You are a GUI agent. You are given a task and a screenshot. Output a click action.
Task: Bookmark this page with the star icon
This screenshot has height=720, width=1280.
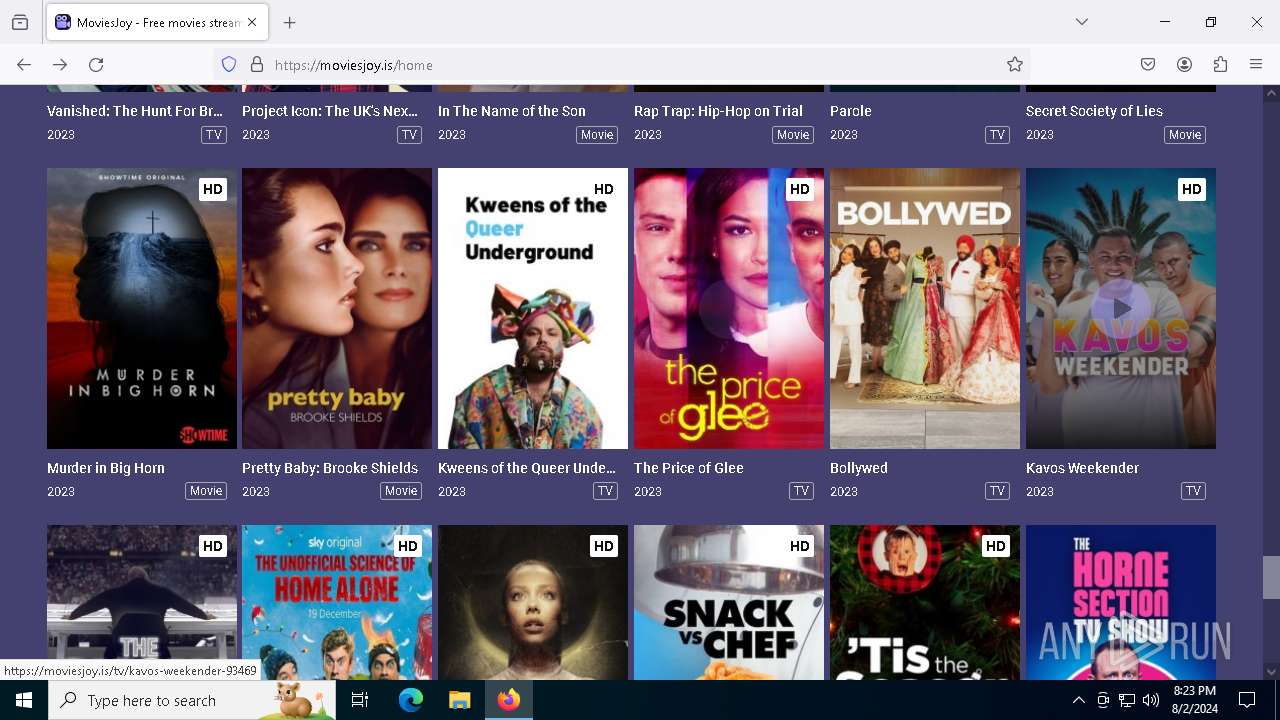pyautogui.click(x=1015, y=65)
